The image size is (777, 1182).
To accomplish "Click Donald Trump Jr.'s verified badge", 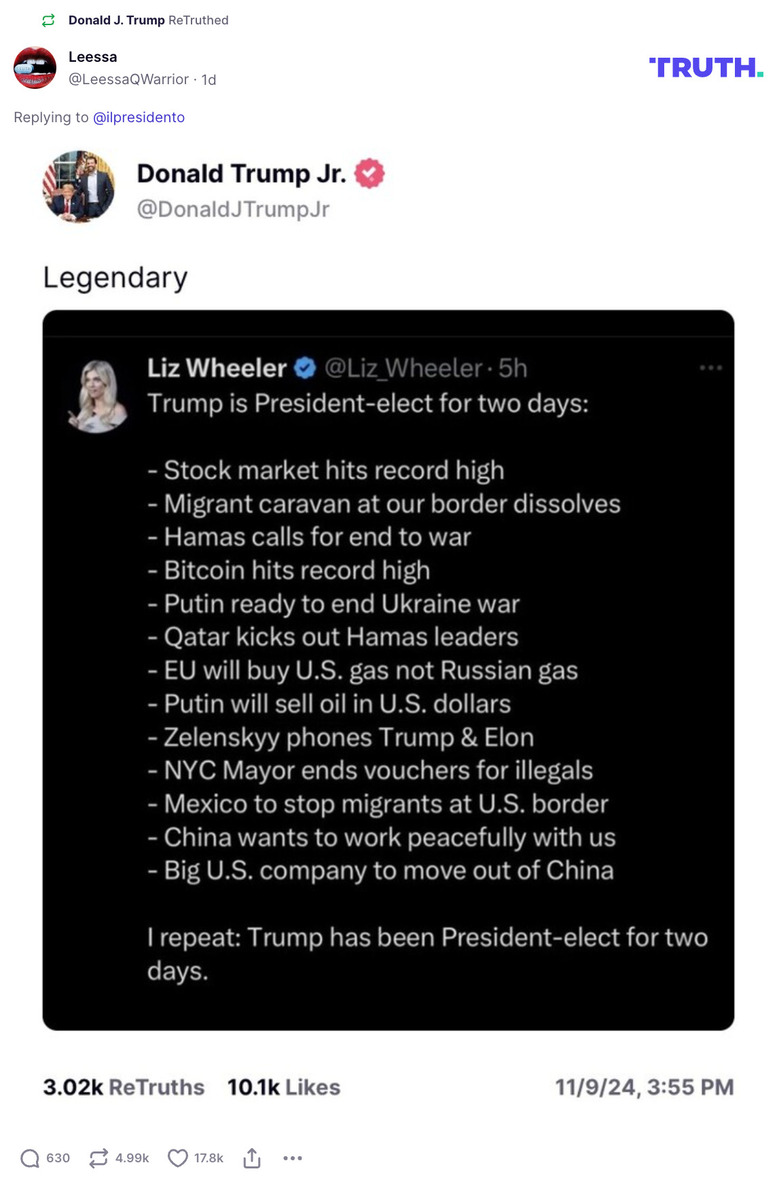I will [368, 172].
